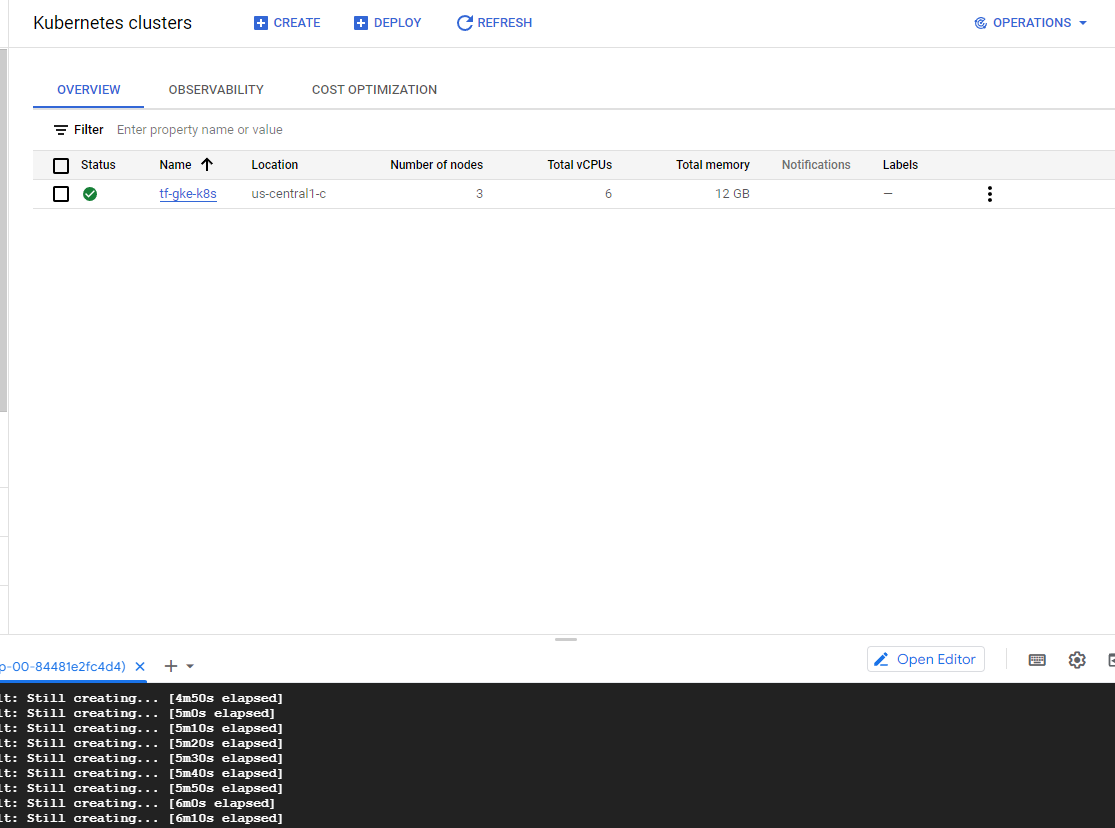
Task: Focus the filter property input field
Action: 200,129
